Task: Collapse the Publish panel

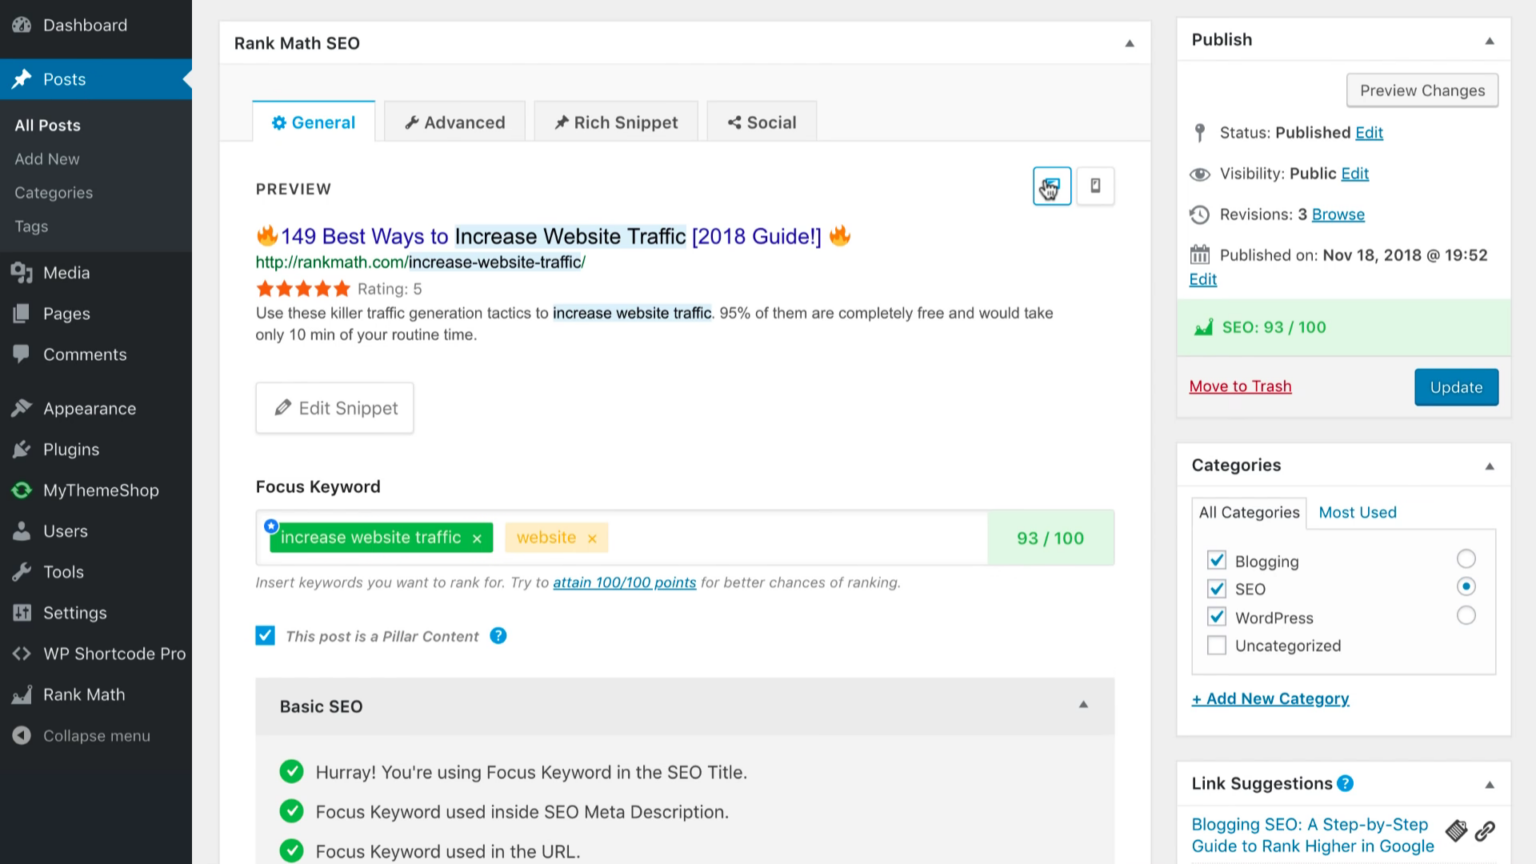Action: point(1489,39)
